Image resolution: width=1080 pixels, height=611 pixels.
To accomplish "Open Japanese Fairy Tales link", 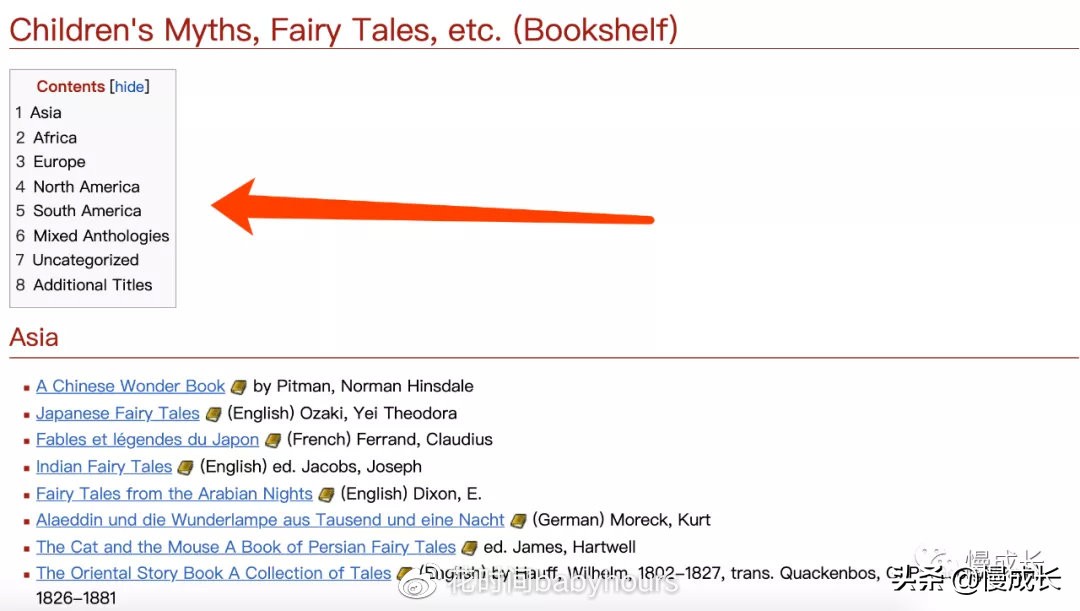I will tap(118, 413).
